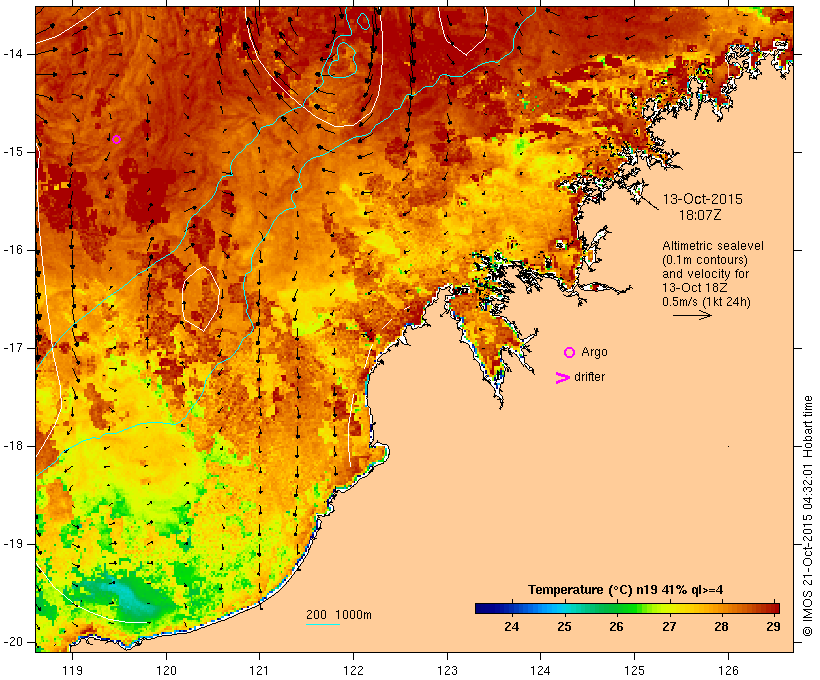Click latitude axis label '-15'

point(12,152)
